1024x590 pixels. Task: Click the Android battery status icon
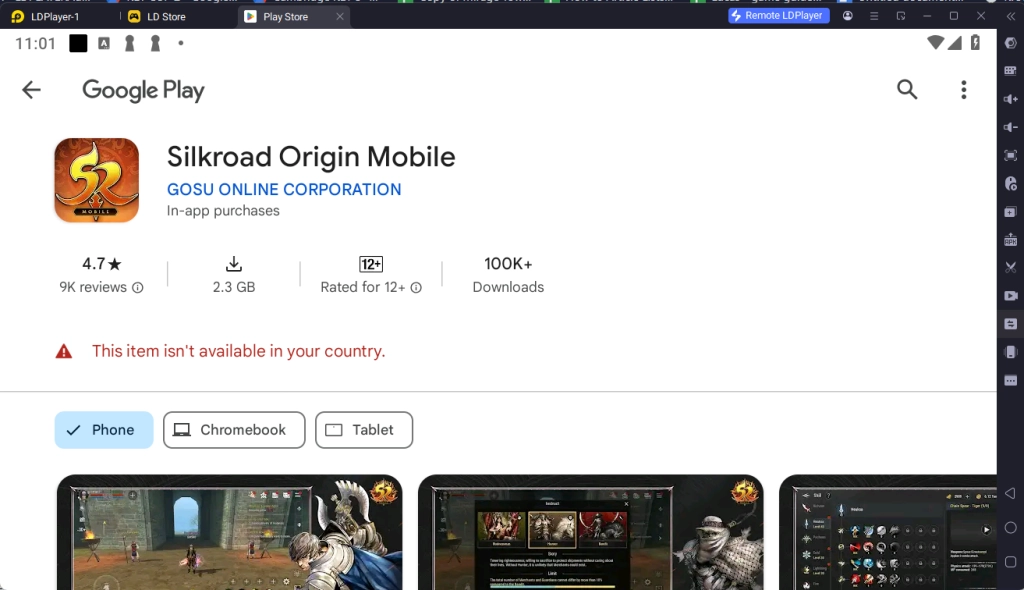click(x=975, y=43)
